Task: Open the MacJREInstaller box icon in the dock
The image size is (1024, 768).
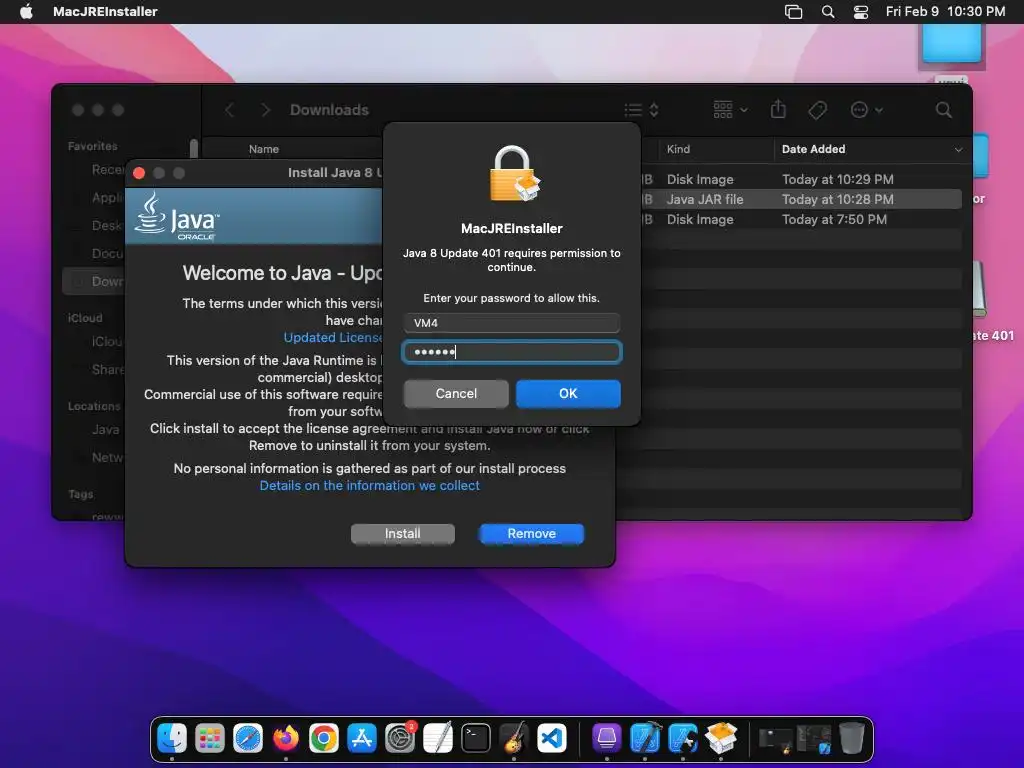Action: pos(721,739)
